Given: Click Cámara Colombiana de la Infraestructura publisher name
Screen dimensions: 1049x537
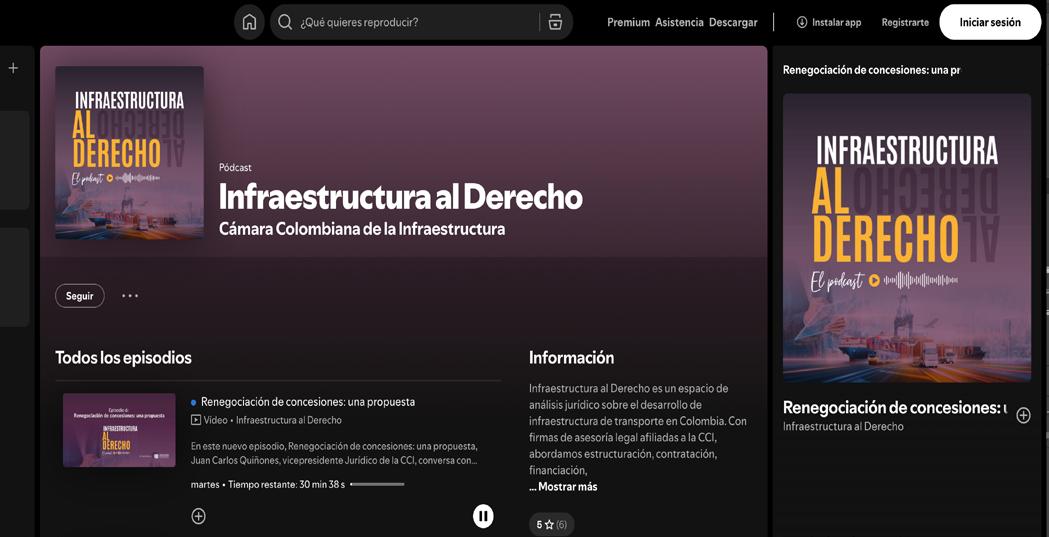Looking at the screenshot, I should pyautogui.click(x=362, y=229).
